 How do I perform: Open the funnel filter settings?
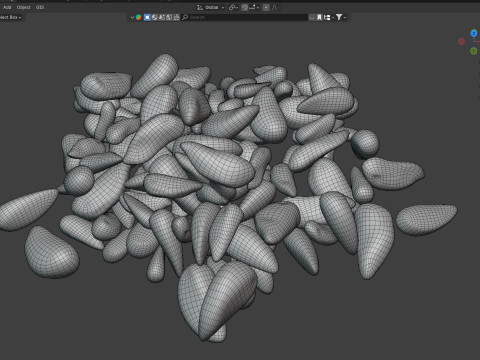[339, 17]
